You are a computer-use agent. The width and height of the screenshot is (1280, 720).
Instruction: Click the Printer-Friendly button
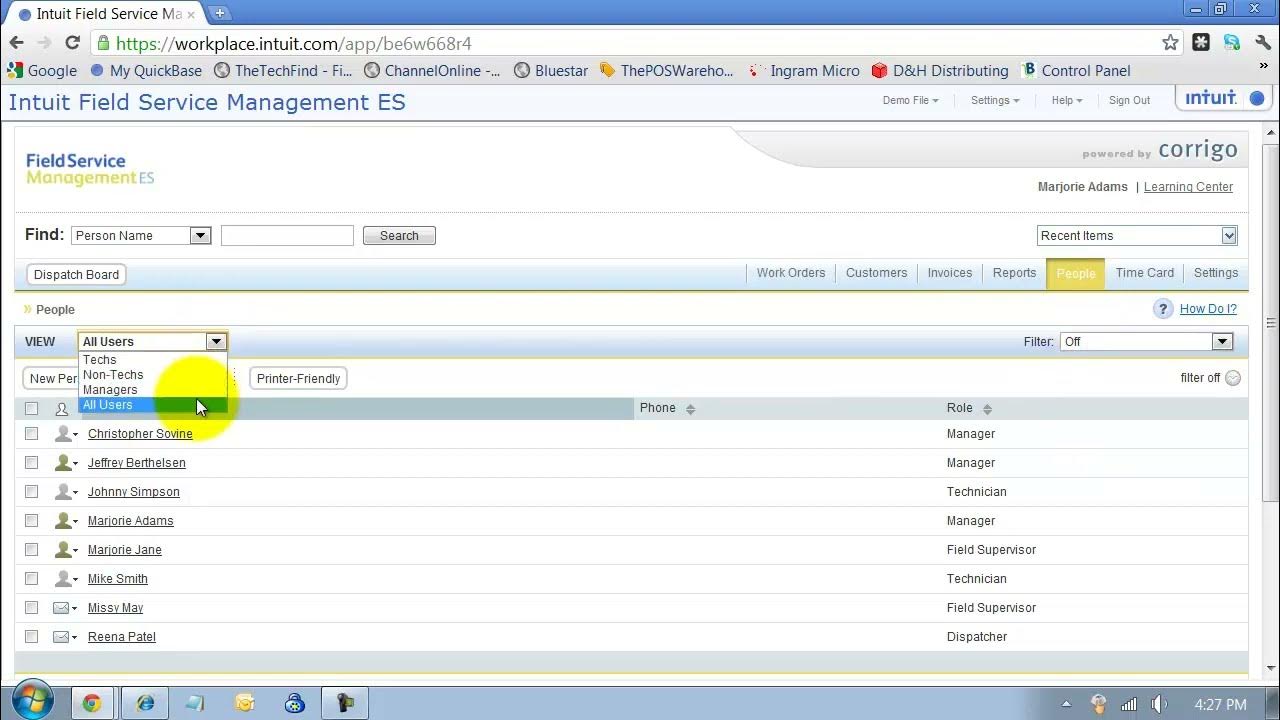(298, 379)
